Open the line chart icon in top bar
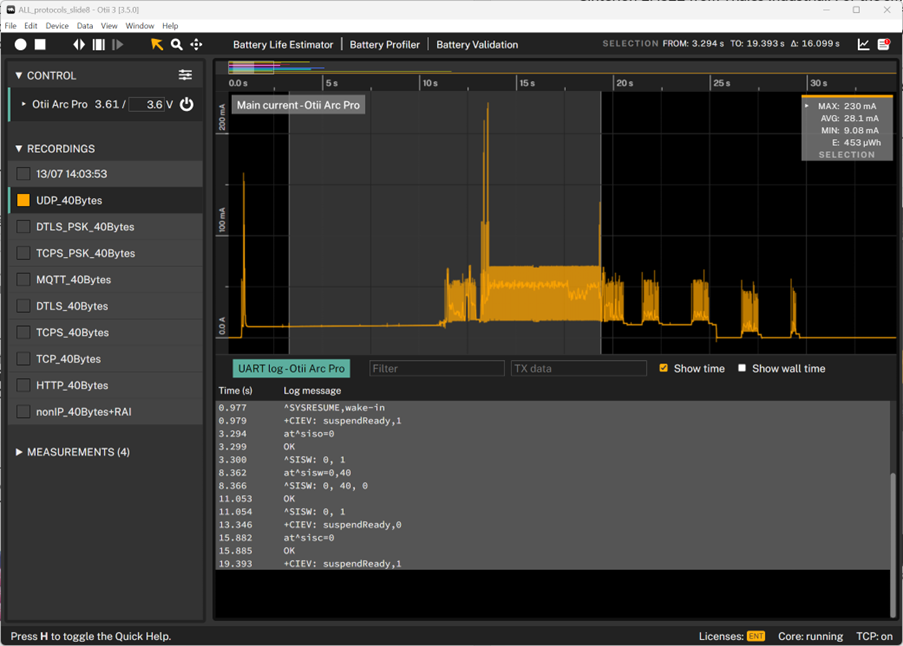The width and height of the screenshot is (903, 646). point(864,44)
